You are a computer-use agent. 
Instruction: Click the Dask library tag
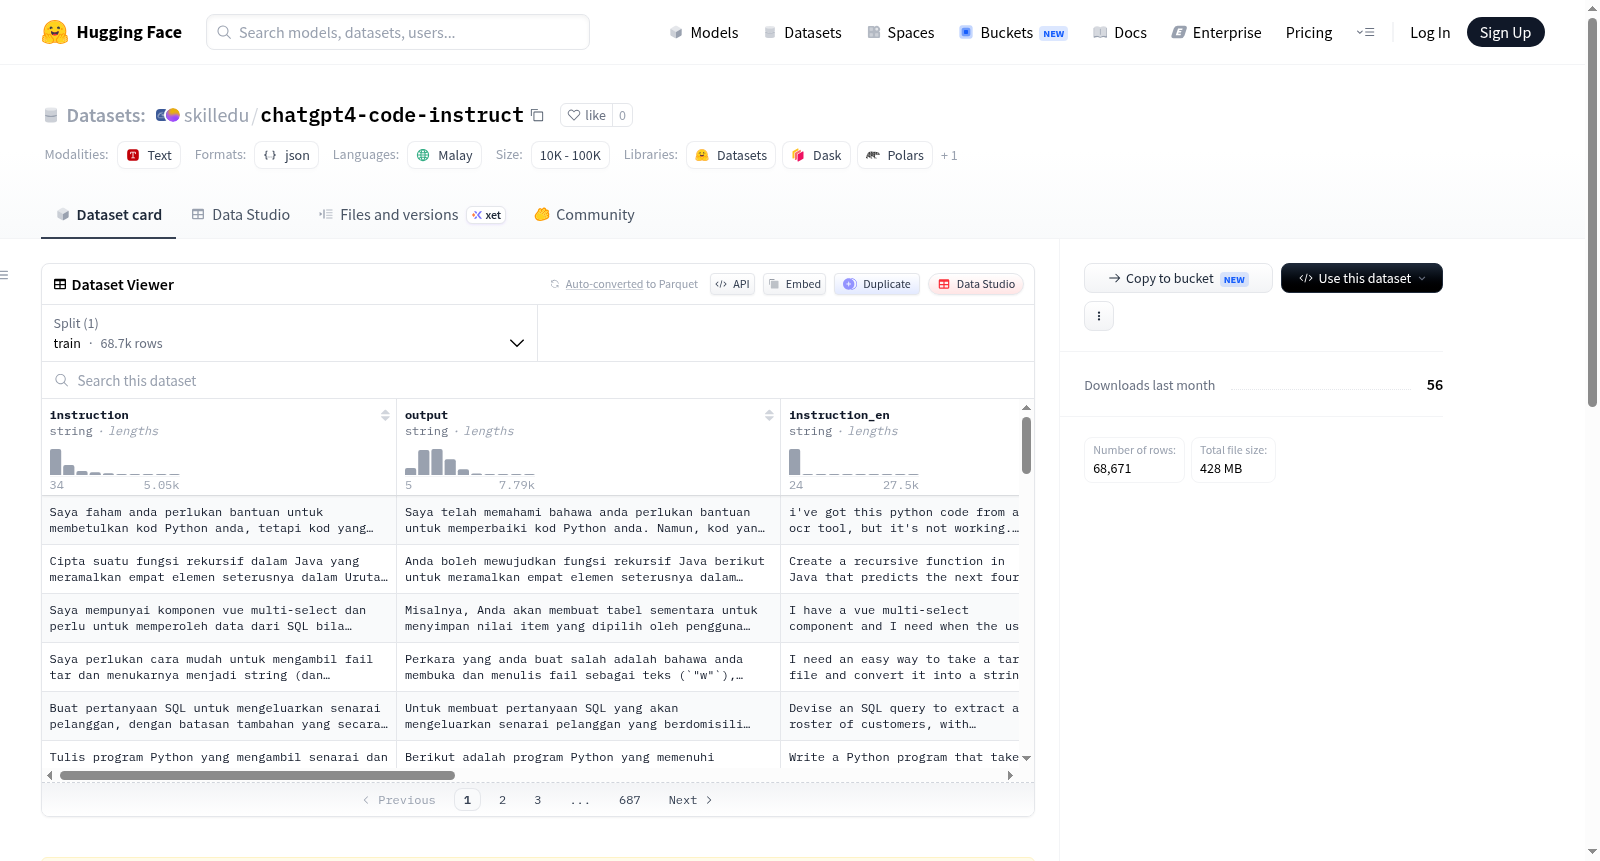(x=816, y=155)
